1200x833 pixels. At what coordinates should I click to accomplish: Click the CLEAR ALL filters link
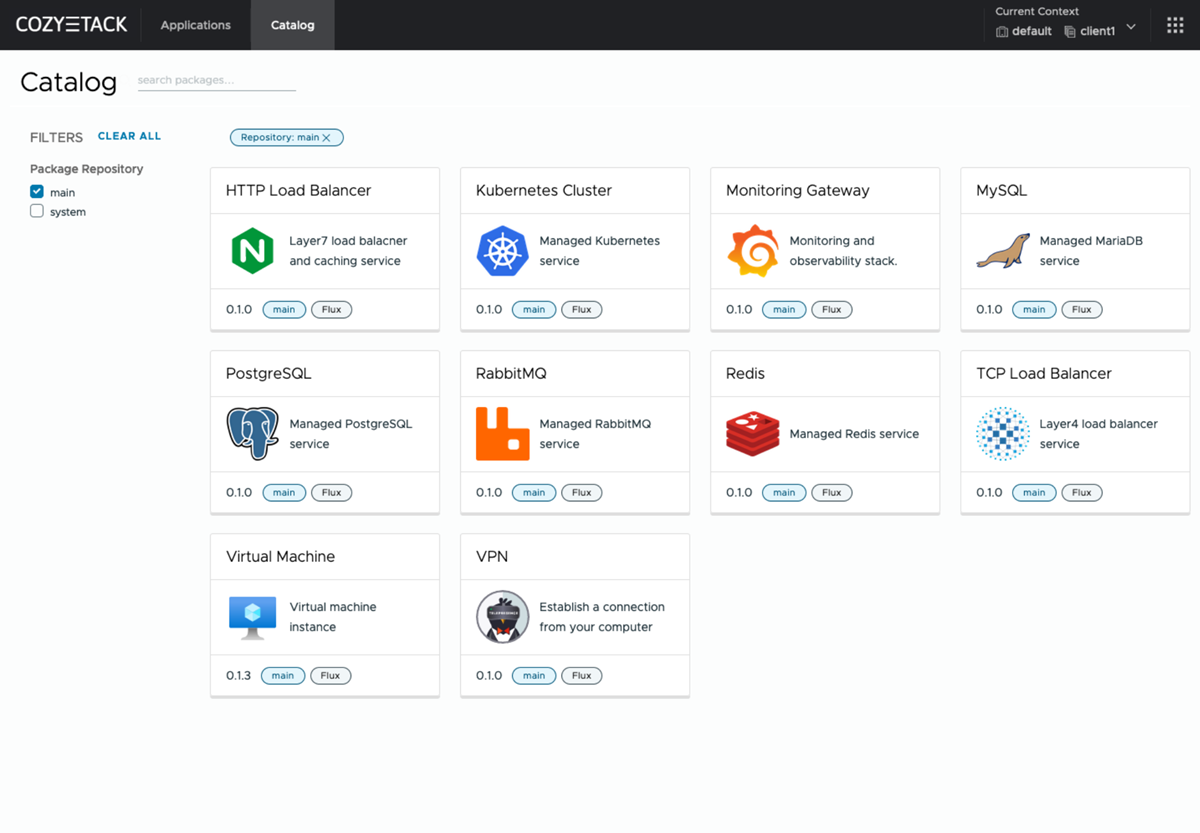pos(129,136)
